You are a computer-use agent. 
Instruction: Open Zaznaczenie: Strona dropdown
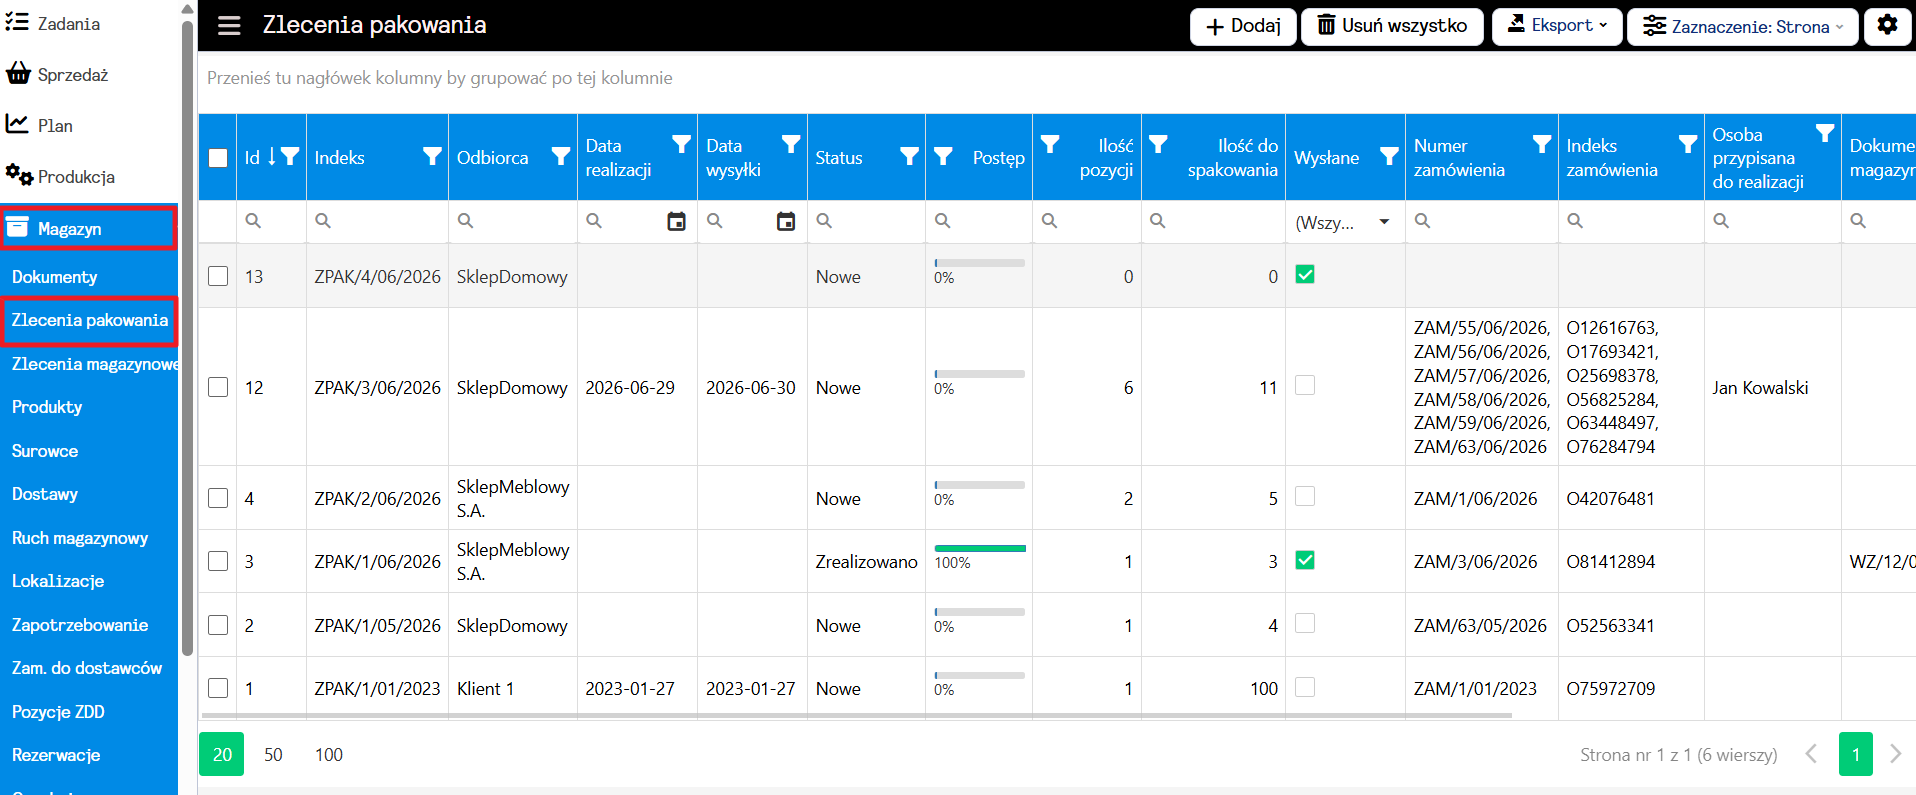point(1743,26)
